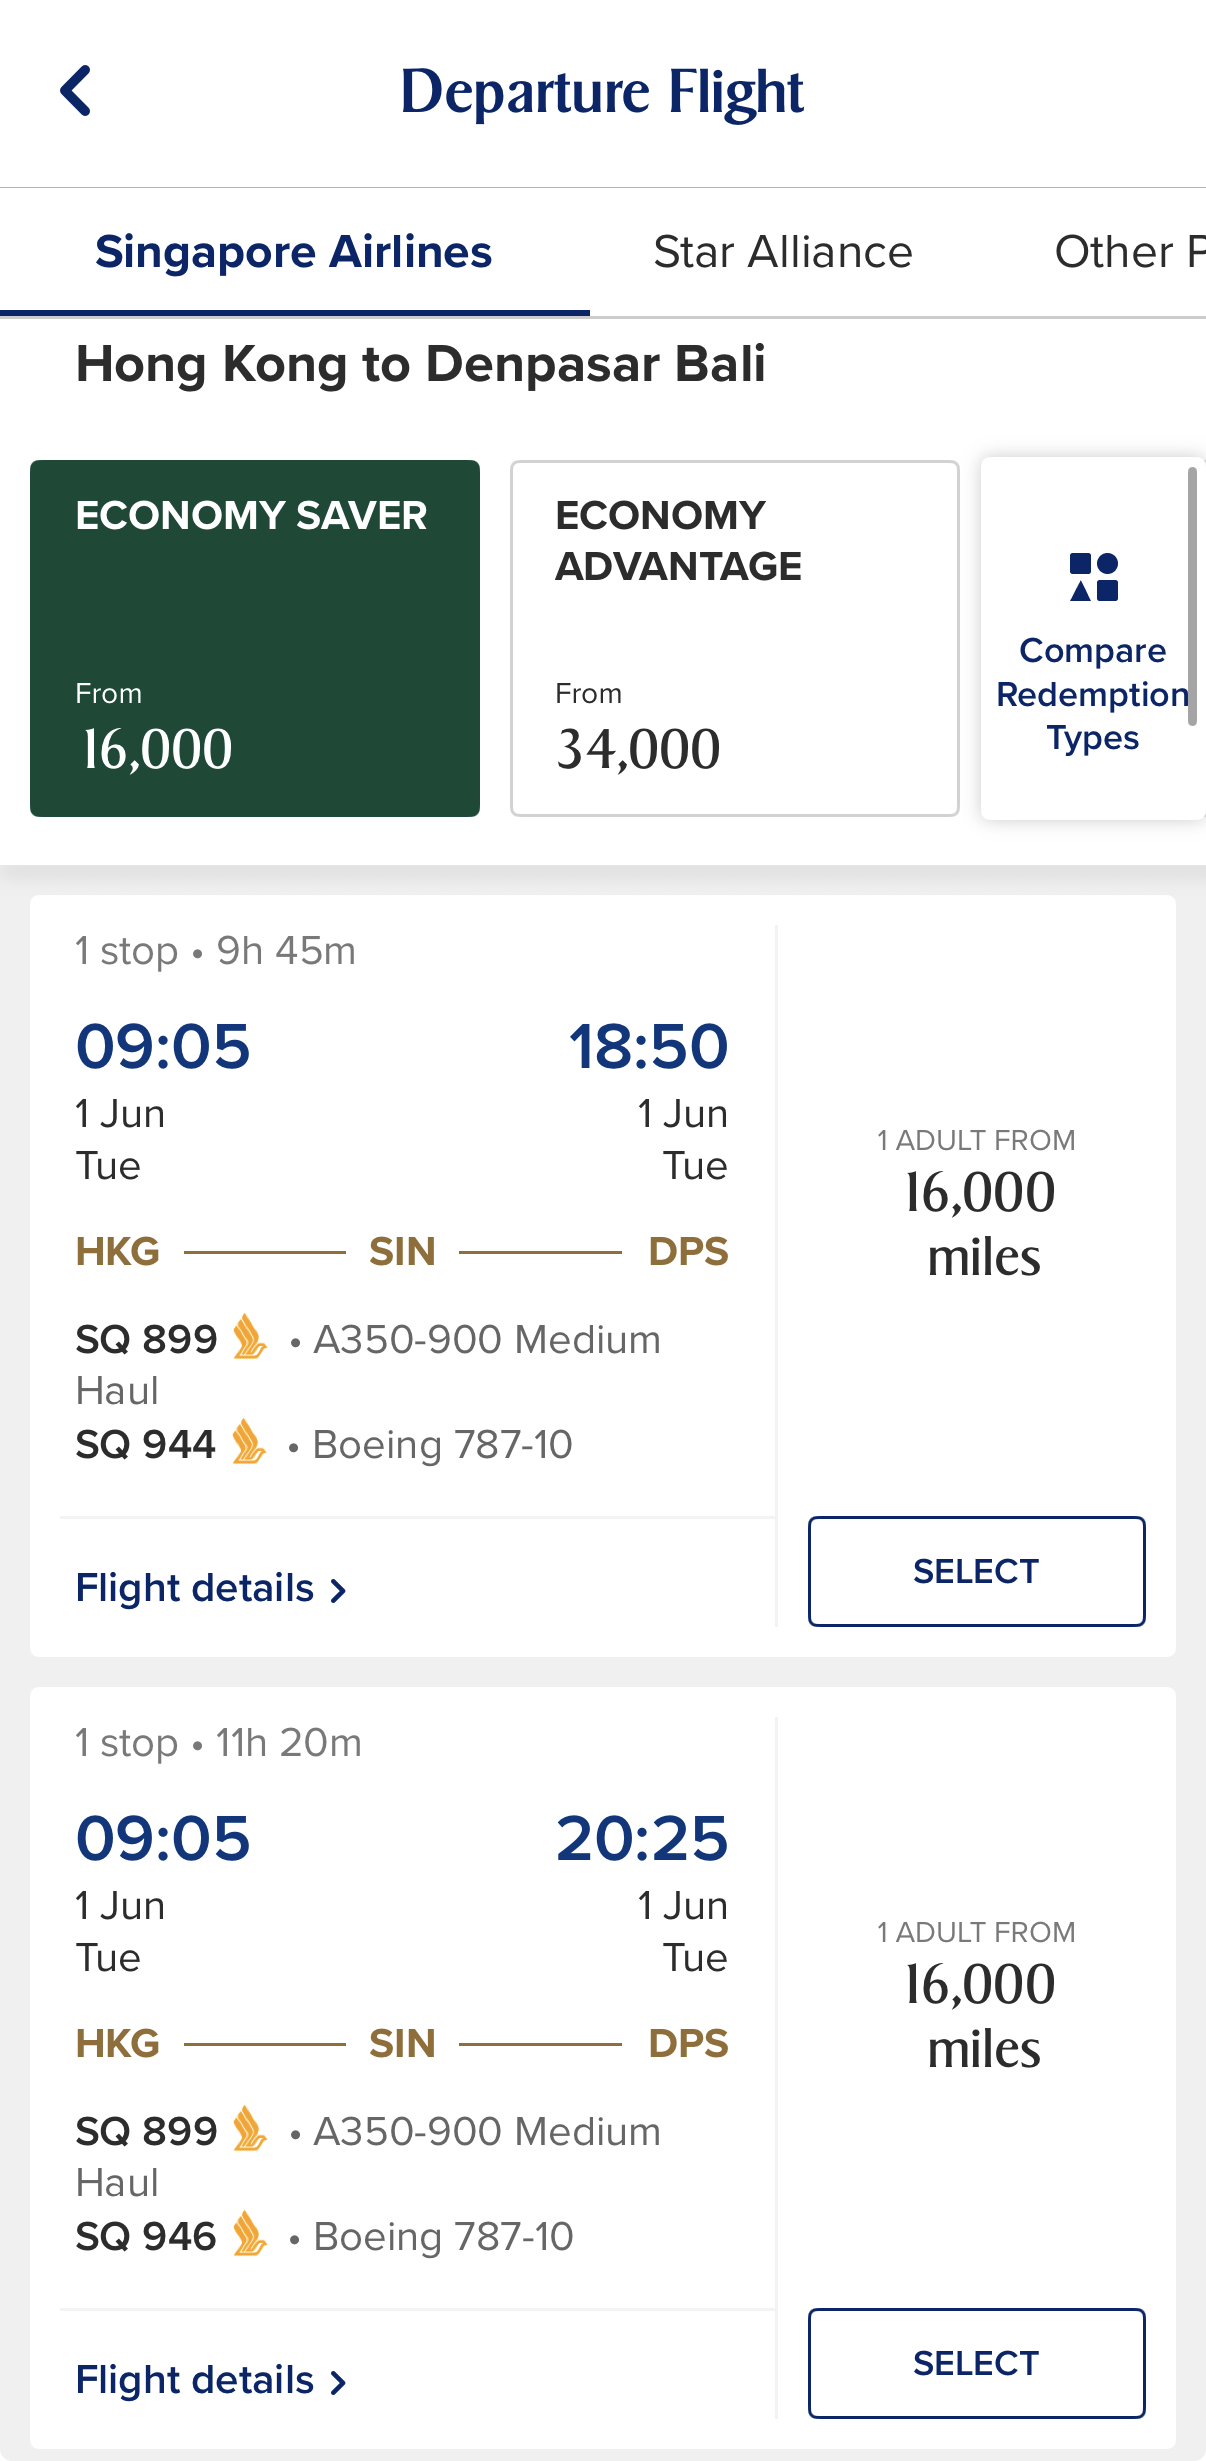1206x2461 pixels.
Task: Choose the Economy Saver 16,000 fare card
Action: point(255,638)
